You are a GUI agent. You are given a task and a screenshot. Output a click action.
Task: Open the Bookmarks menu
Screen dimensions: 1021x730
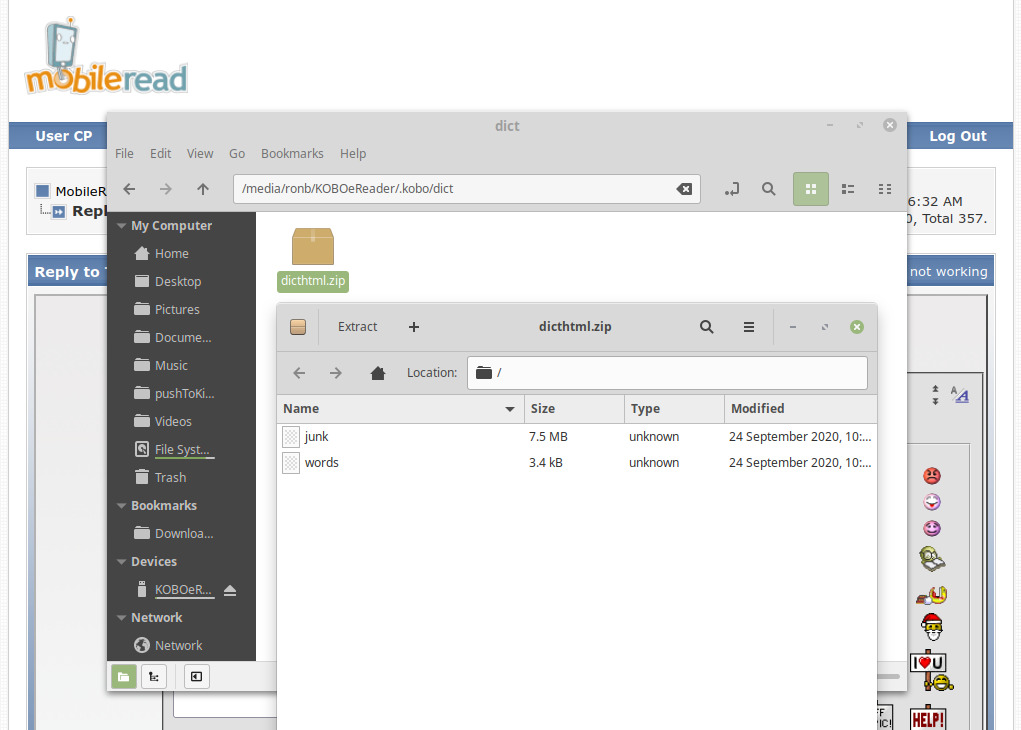pos(292,154)
